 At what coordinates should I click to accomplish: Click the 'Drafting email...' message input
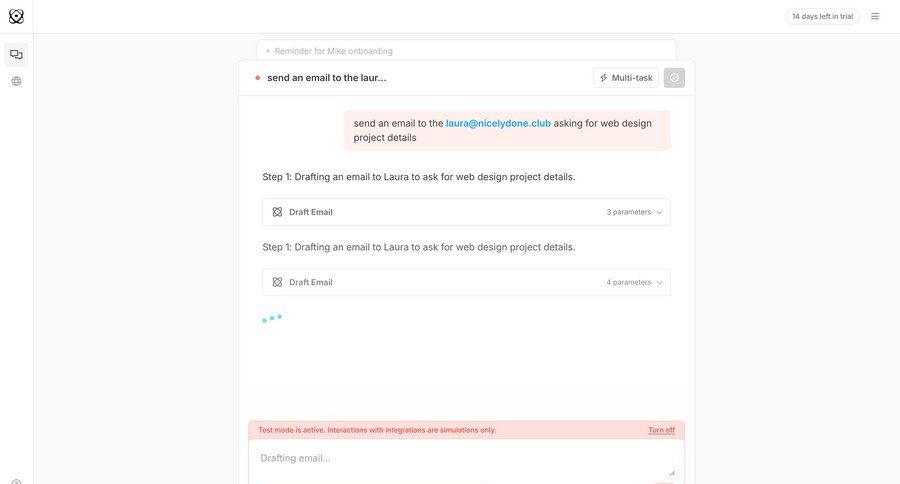click(460, 458)
